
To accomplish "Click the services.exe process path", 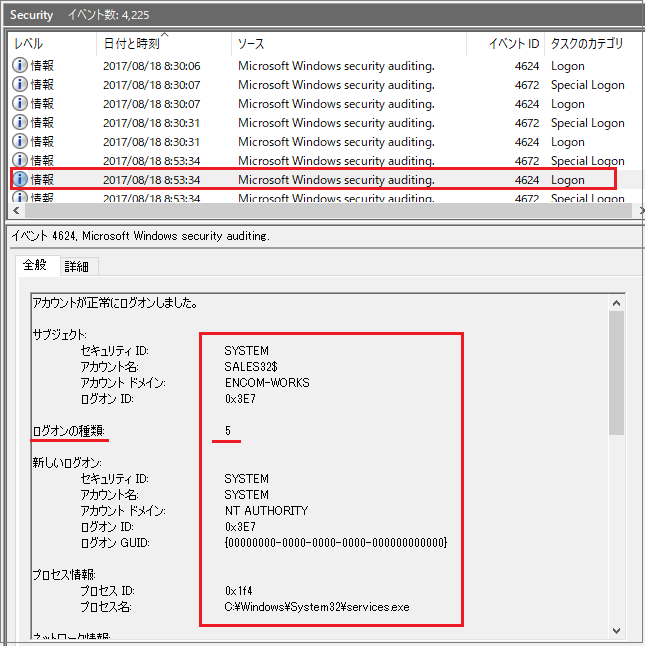I will (x=317, y=607).
